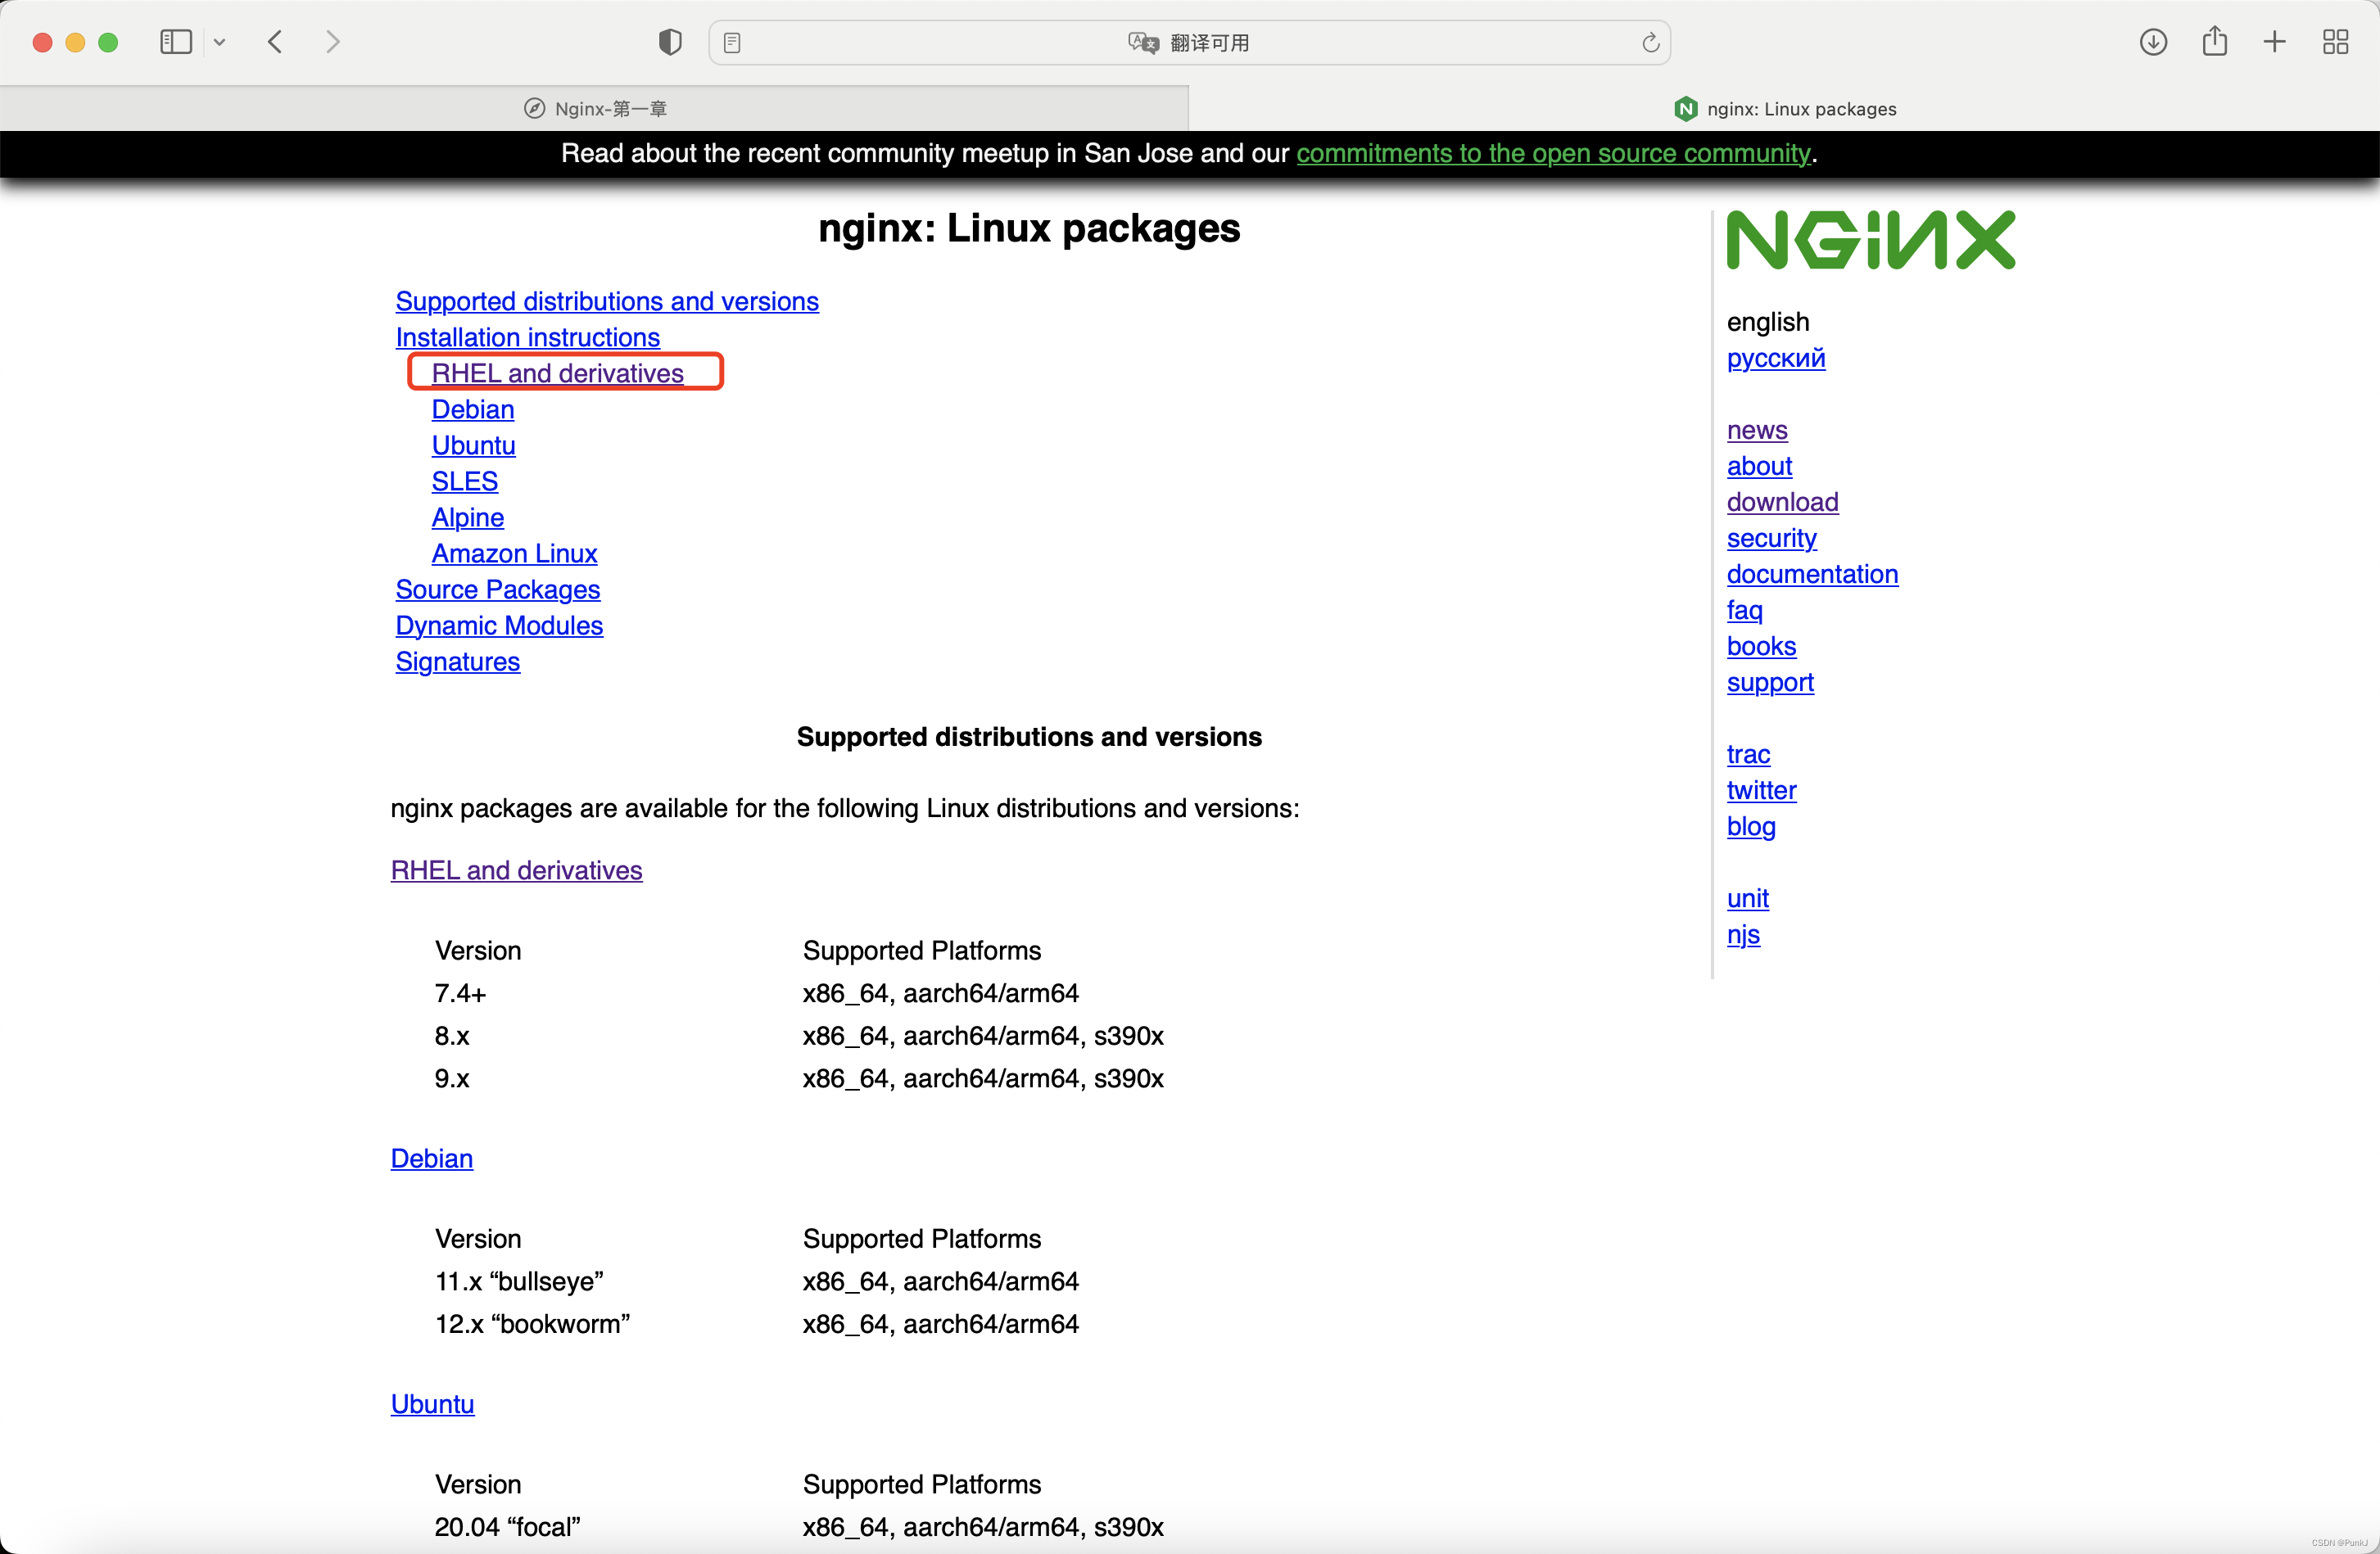Go back to previous page

point(276,42)
